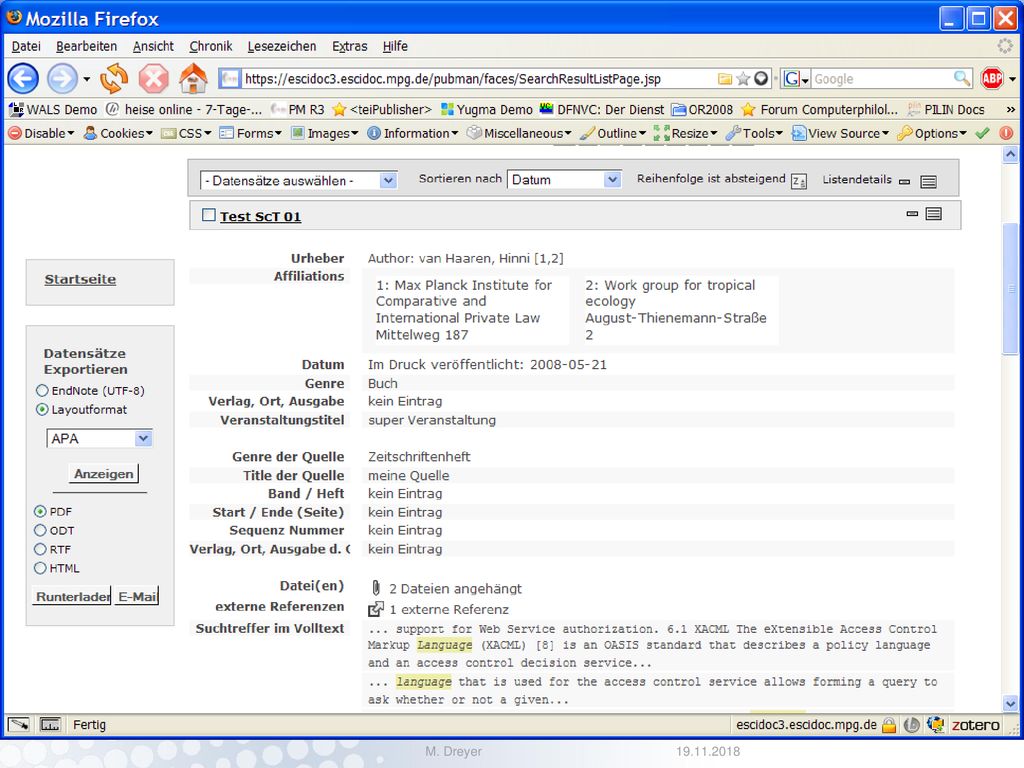Open the Bearbeiten menu
The height and width of the screenshot is (768, 1024).
(86, 46)
